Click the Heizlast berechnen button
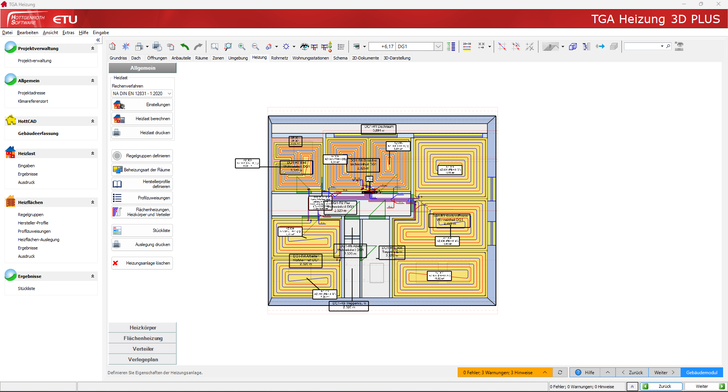728x392 pixels. 142,119
